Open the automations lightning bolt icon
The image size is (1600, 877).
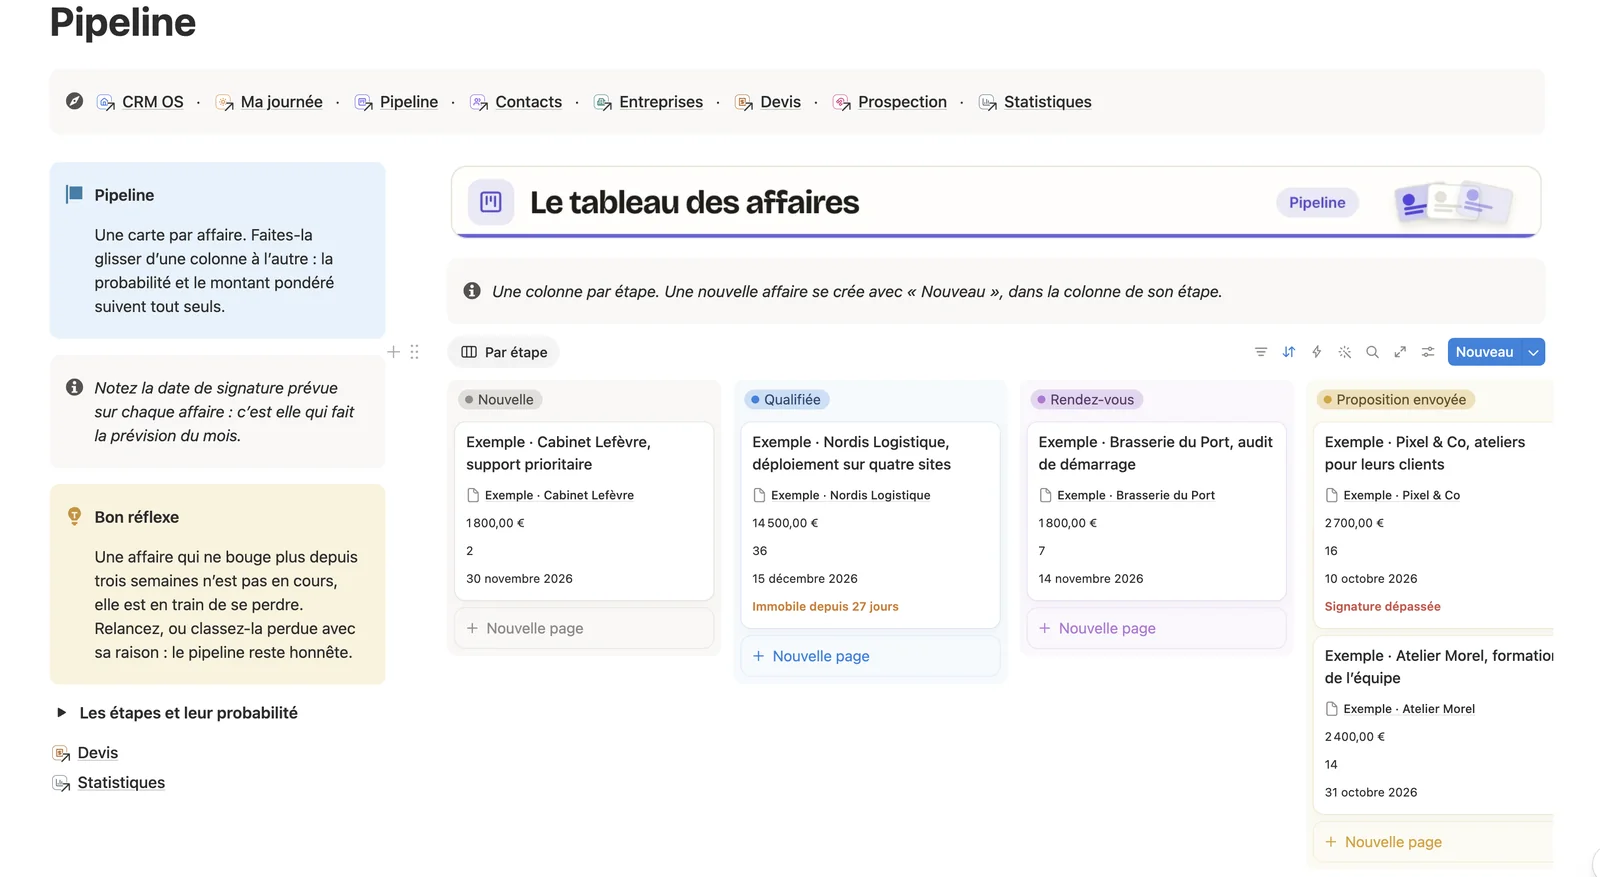1316,352
